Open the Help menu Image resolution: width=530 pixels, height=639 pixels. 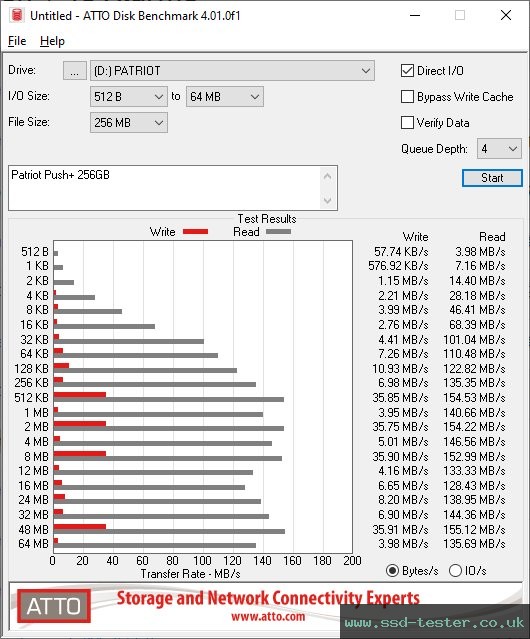[x=52, y=41]
